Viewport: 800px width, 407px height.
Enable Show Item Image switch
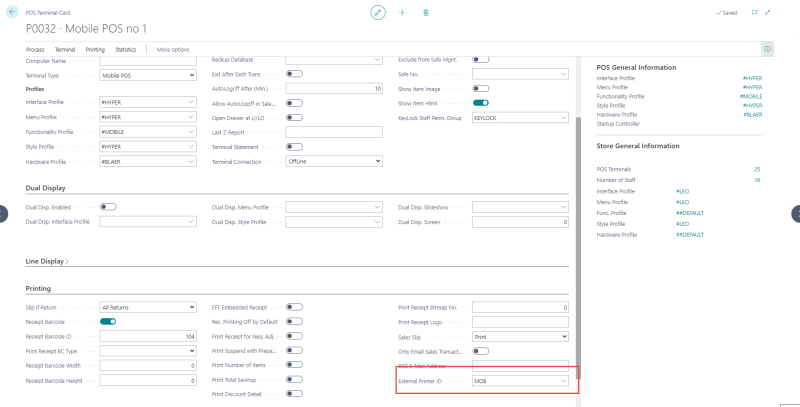[x=481, y=89]
